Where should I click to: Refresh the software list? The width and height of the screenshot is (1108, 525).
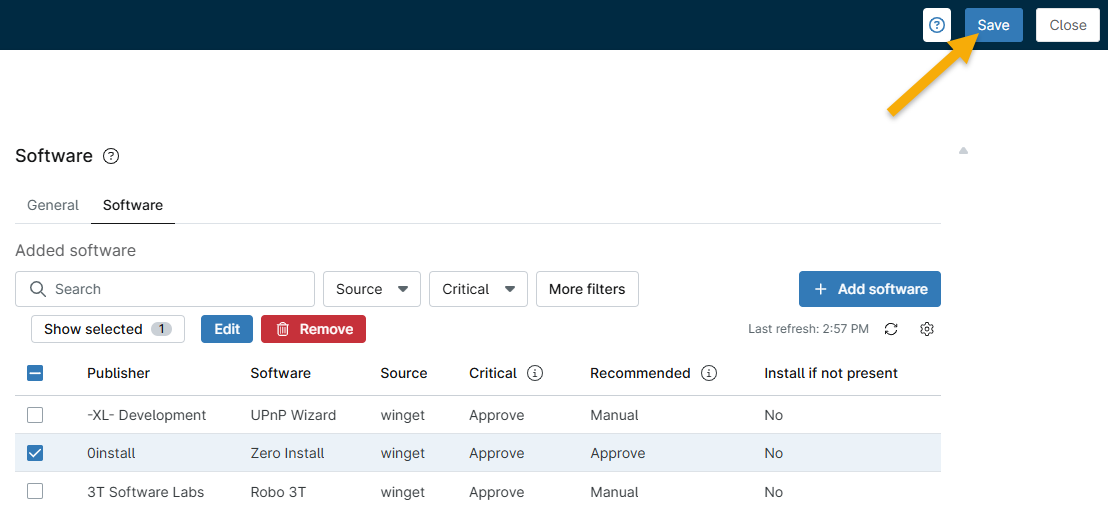tap(891, 329)
